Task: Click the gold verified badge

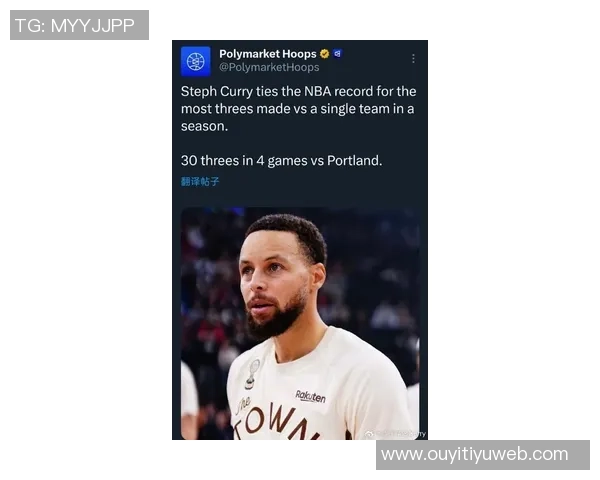Action: [324, 54]
